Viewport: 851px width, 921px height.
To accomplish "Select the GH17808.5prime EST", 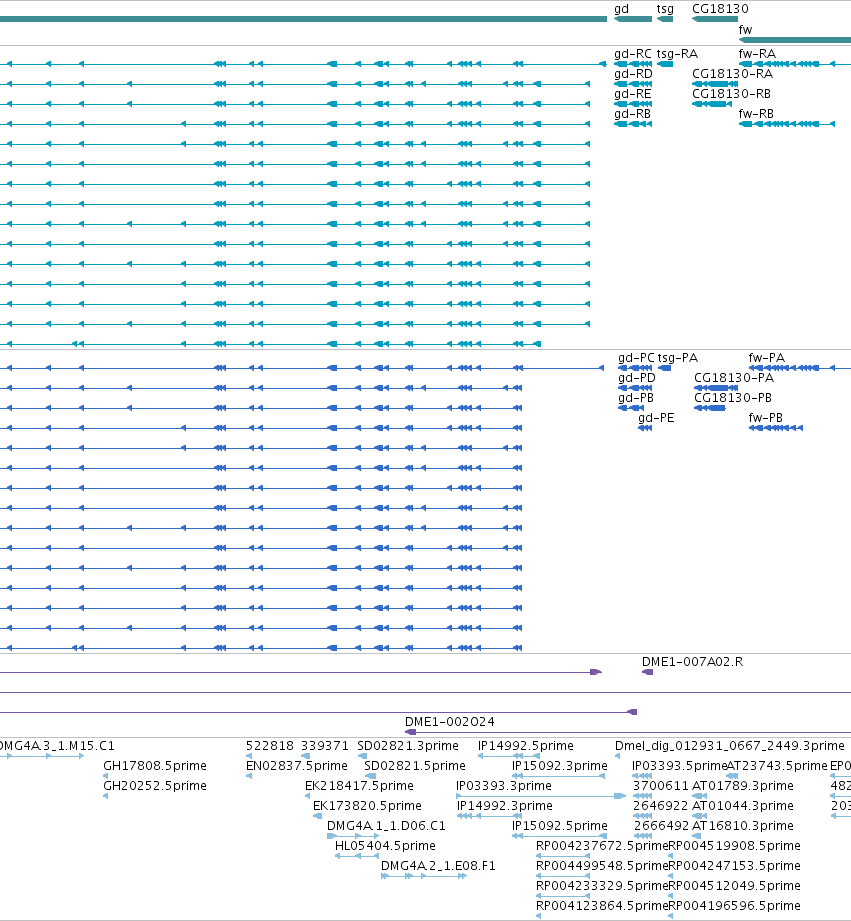I will click(155, 766).
